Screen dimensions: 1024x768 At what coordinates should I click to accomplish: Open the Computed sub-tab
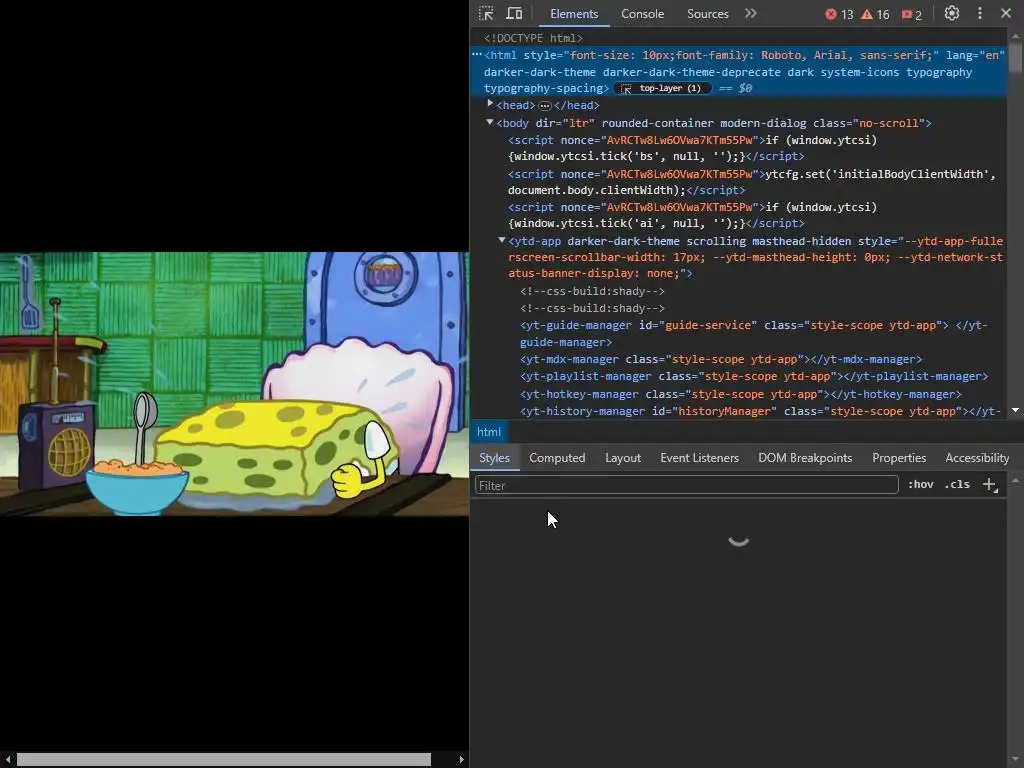(x=557, y=458)
